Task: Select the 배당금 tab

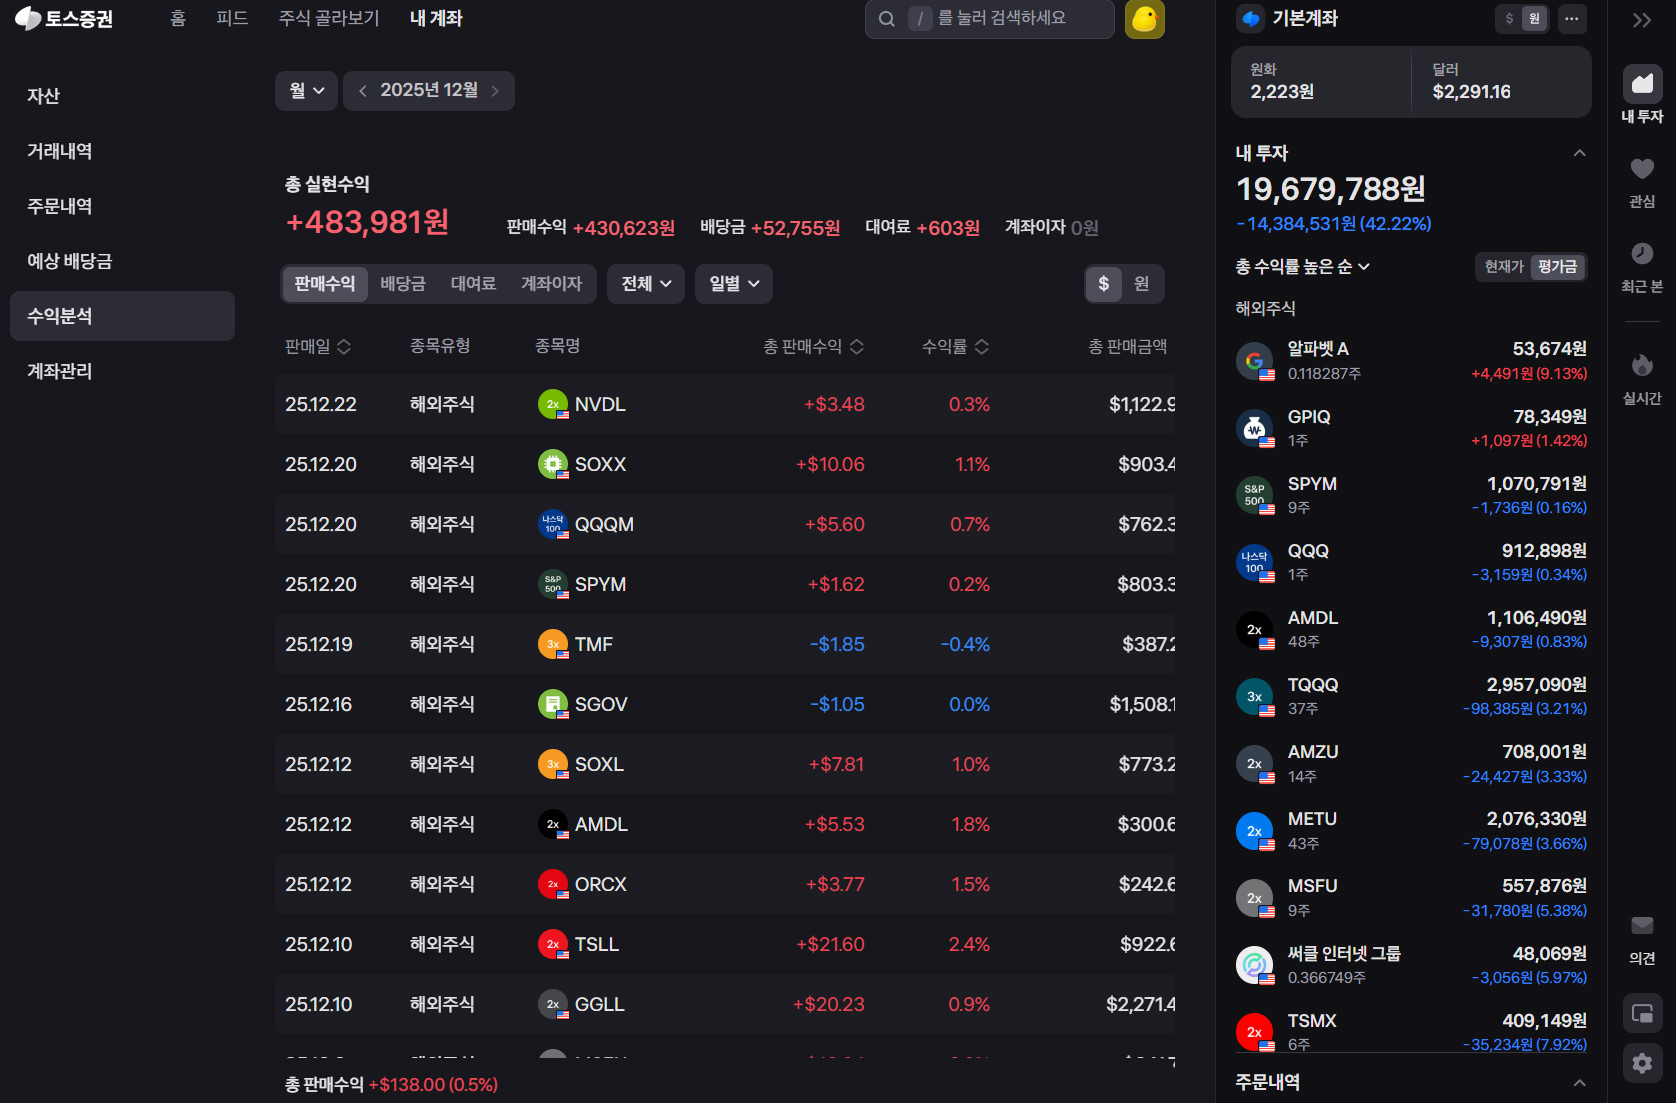Action: [x=403, y=284]
